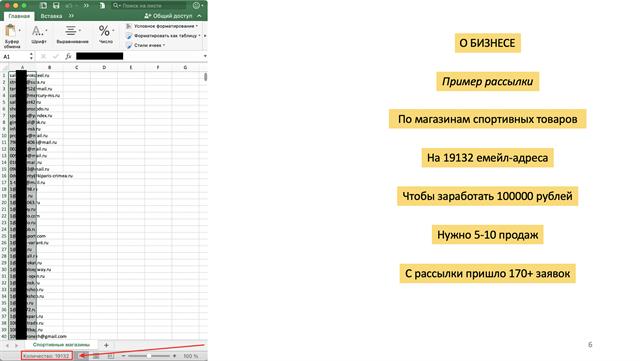
Task: Click the Число percent icon
Action: point(104,31)
